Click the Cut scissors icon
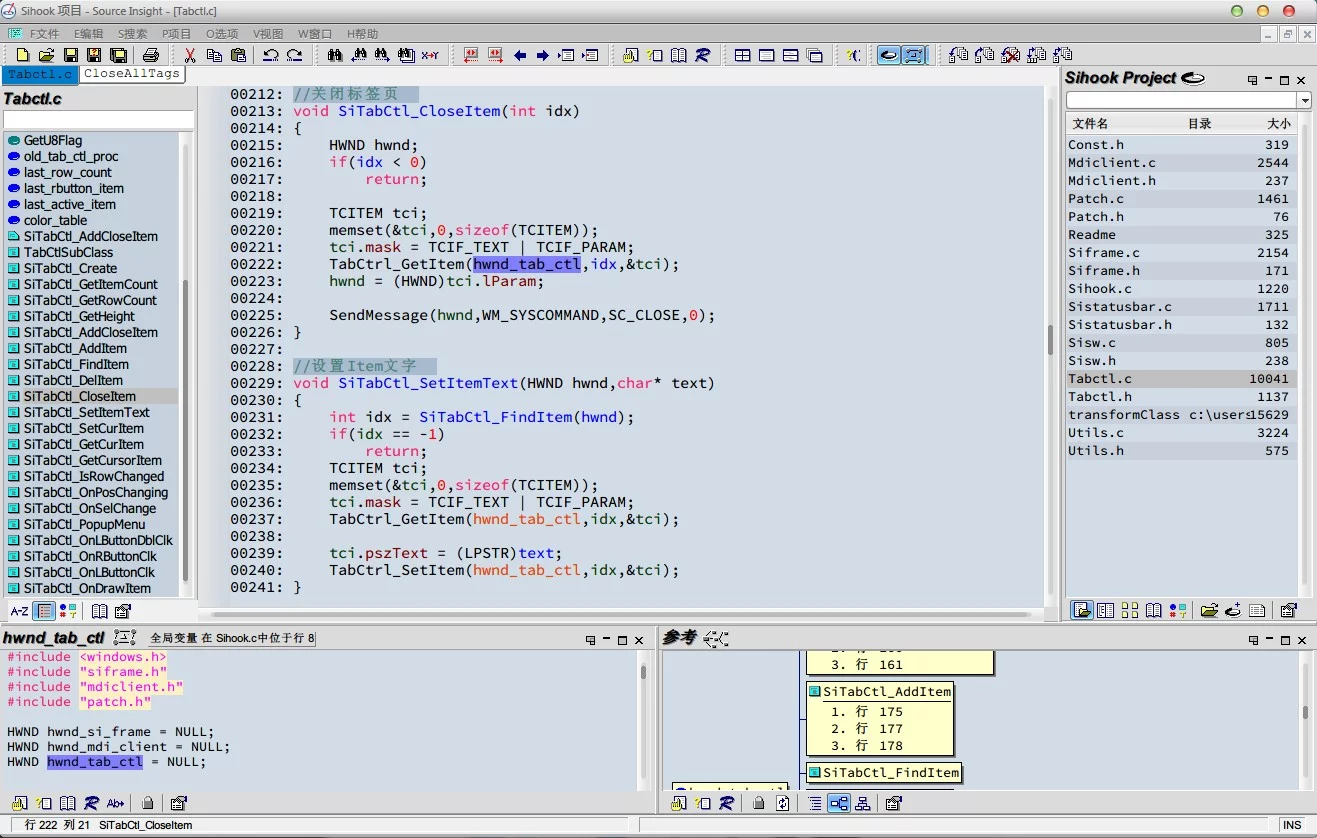This screenshot has width=1317, height=838. coord(190,56)
